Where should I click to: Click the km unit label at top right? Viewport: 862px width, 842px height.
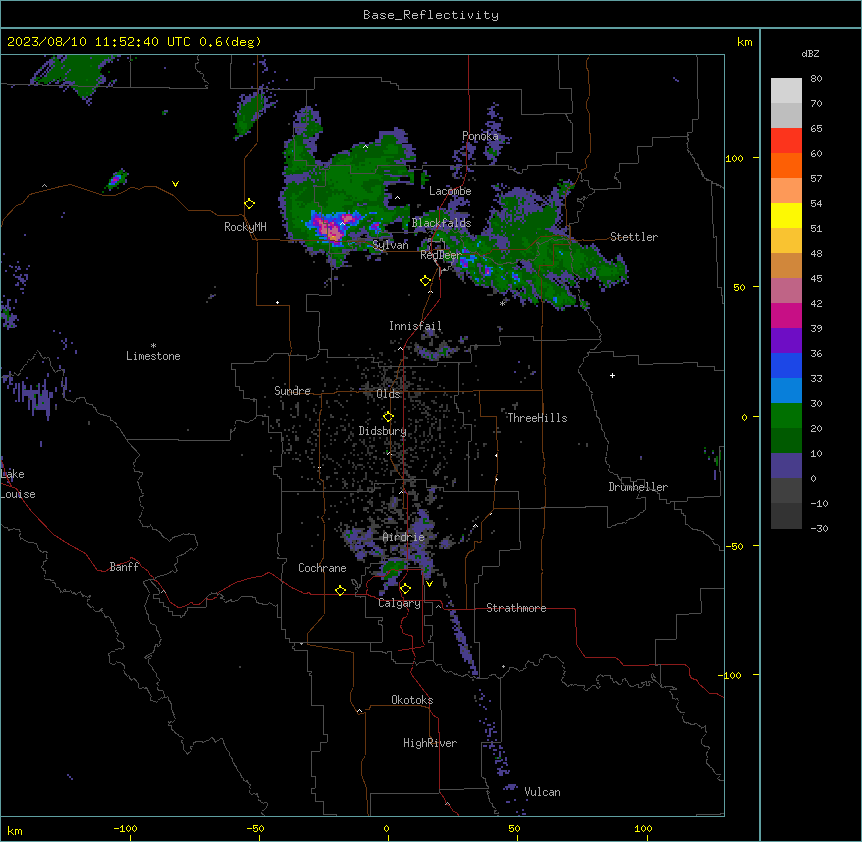pos(744,42)
